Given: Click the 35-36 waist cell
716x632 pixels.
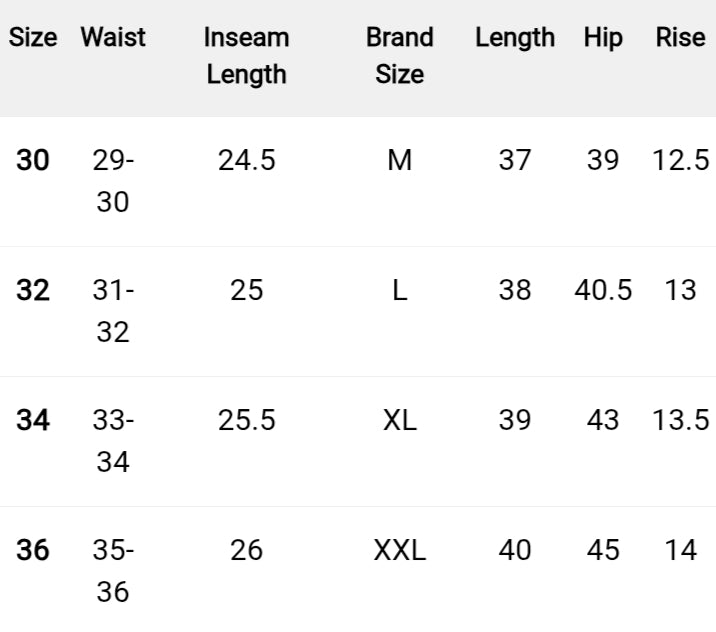Looking at the screenshot, I should pos(113,571).
